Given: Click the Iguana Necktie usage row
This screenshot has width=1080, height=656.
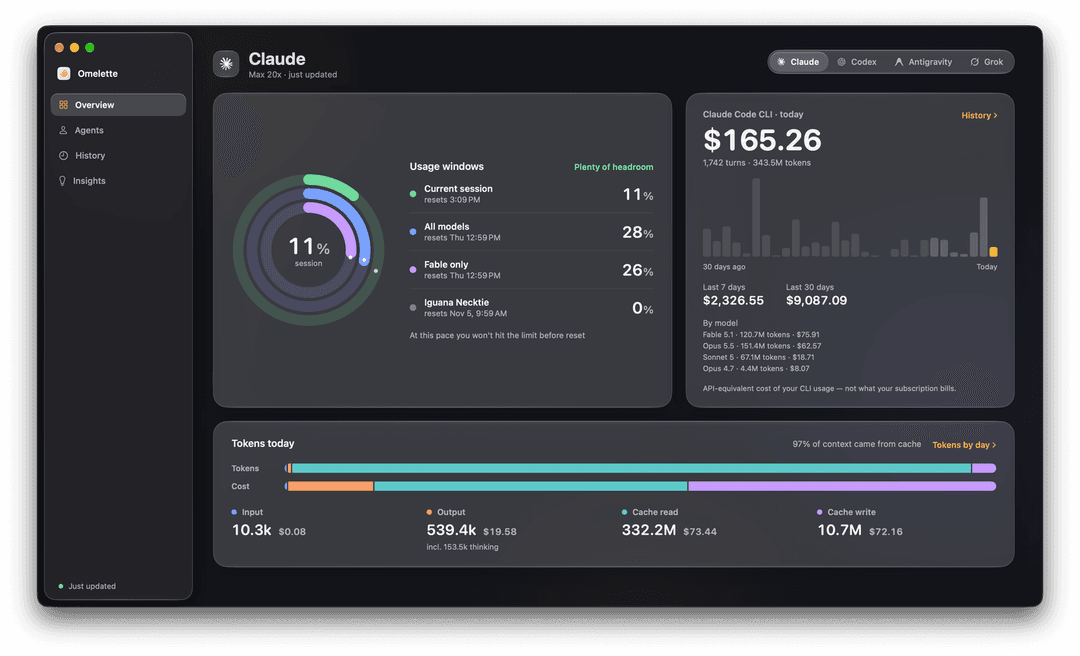Looking at the screenshot, I should (531, 308).
